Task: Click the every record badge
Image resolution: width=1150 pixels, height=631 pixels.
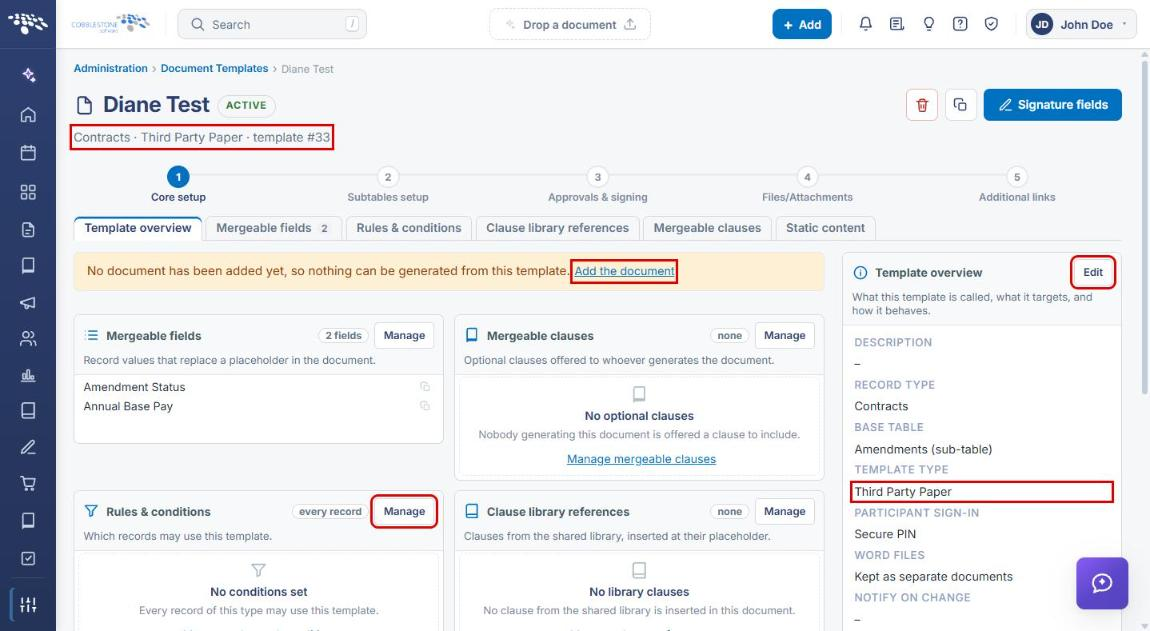Action: (330, 511)
